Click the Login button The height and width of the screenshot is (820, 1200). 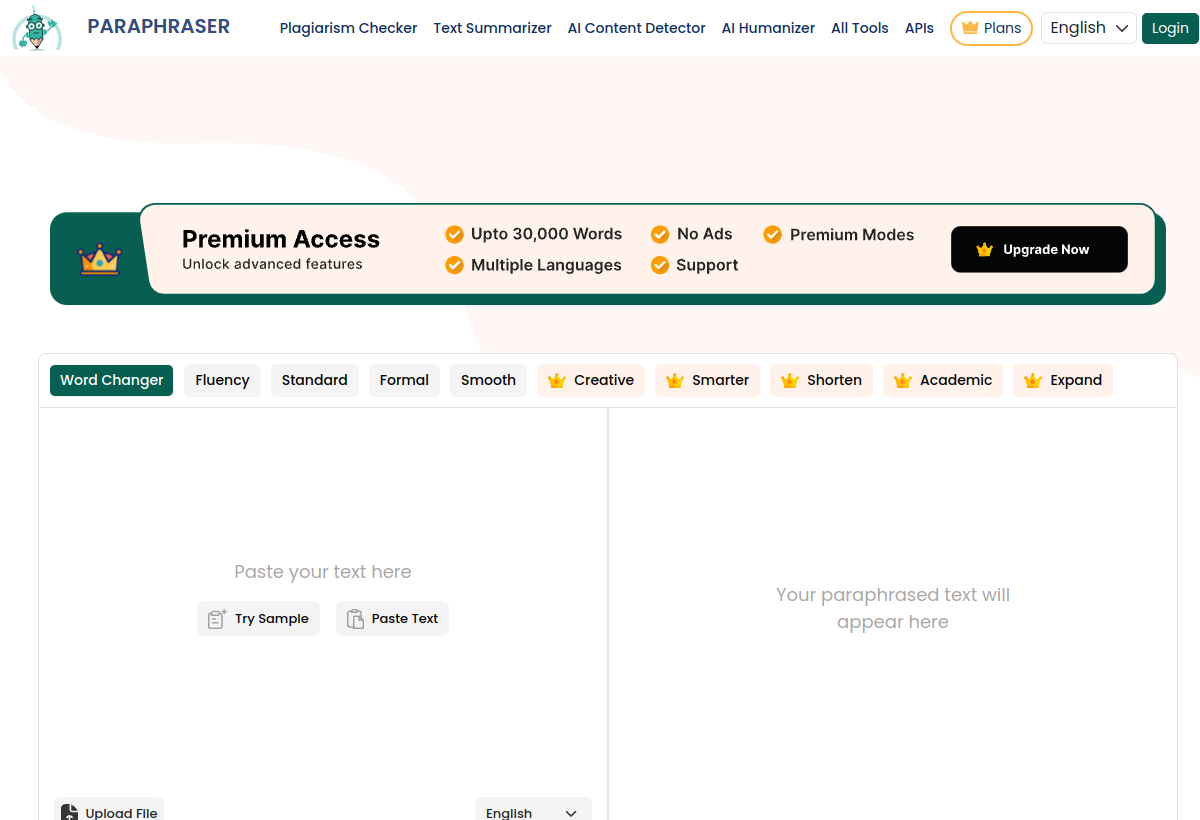[x=1169, y=28]
